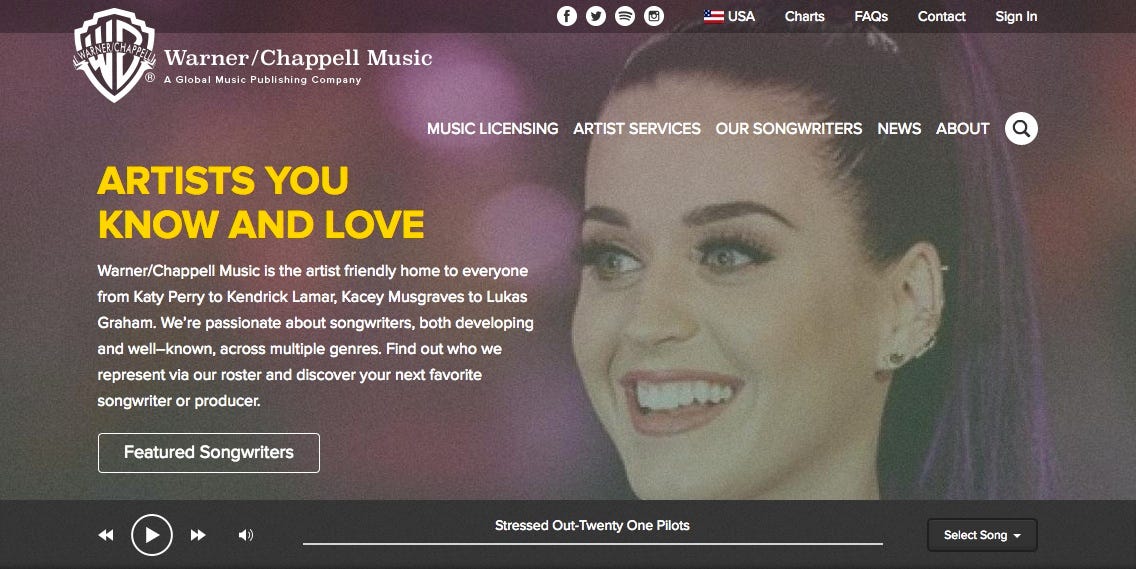Open the Instagram social icon
This screenshot has width=1136, height=569.
tap(653, 16)
